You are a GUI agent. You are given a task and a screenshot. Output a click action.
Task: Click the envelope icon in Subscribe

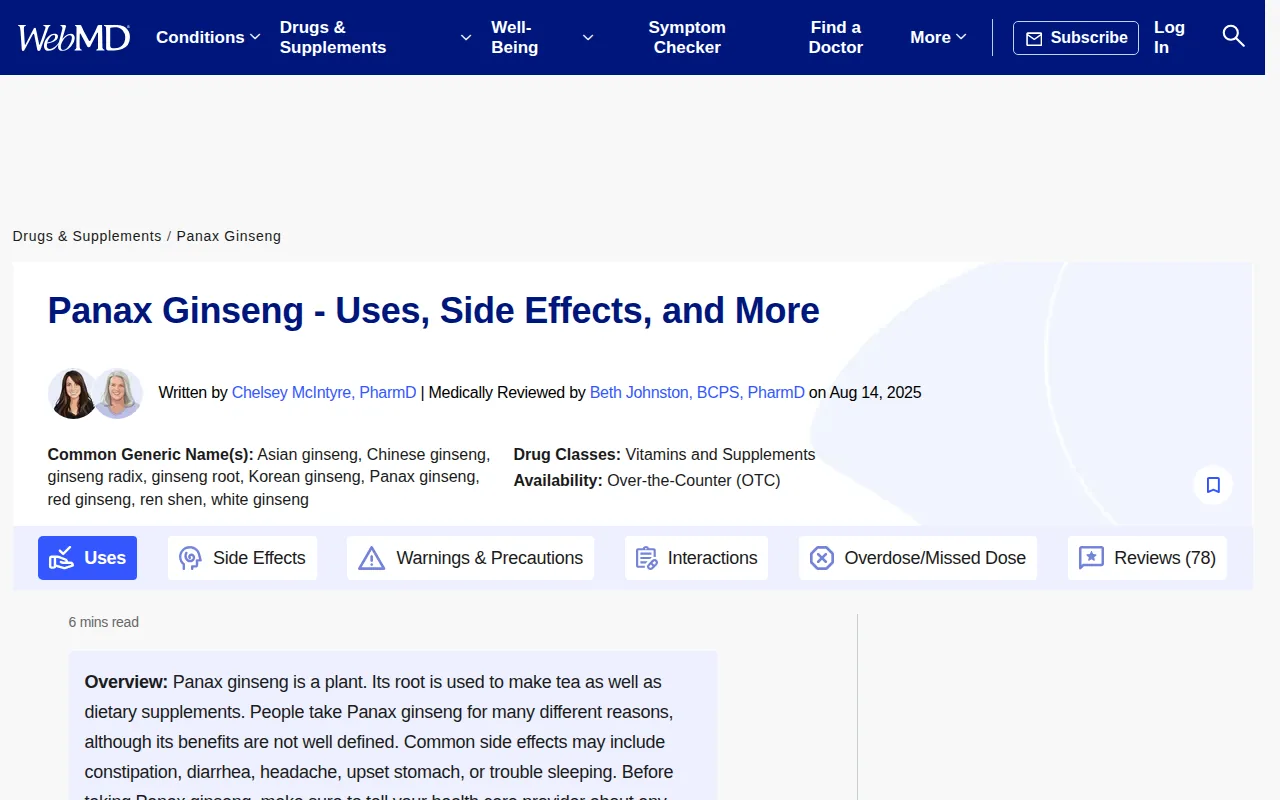coord(1034,38)
